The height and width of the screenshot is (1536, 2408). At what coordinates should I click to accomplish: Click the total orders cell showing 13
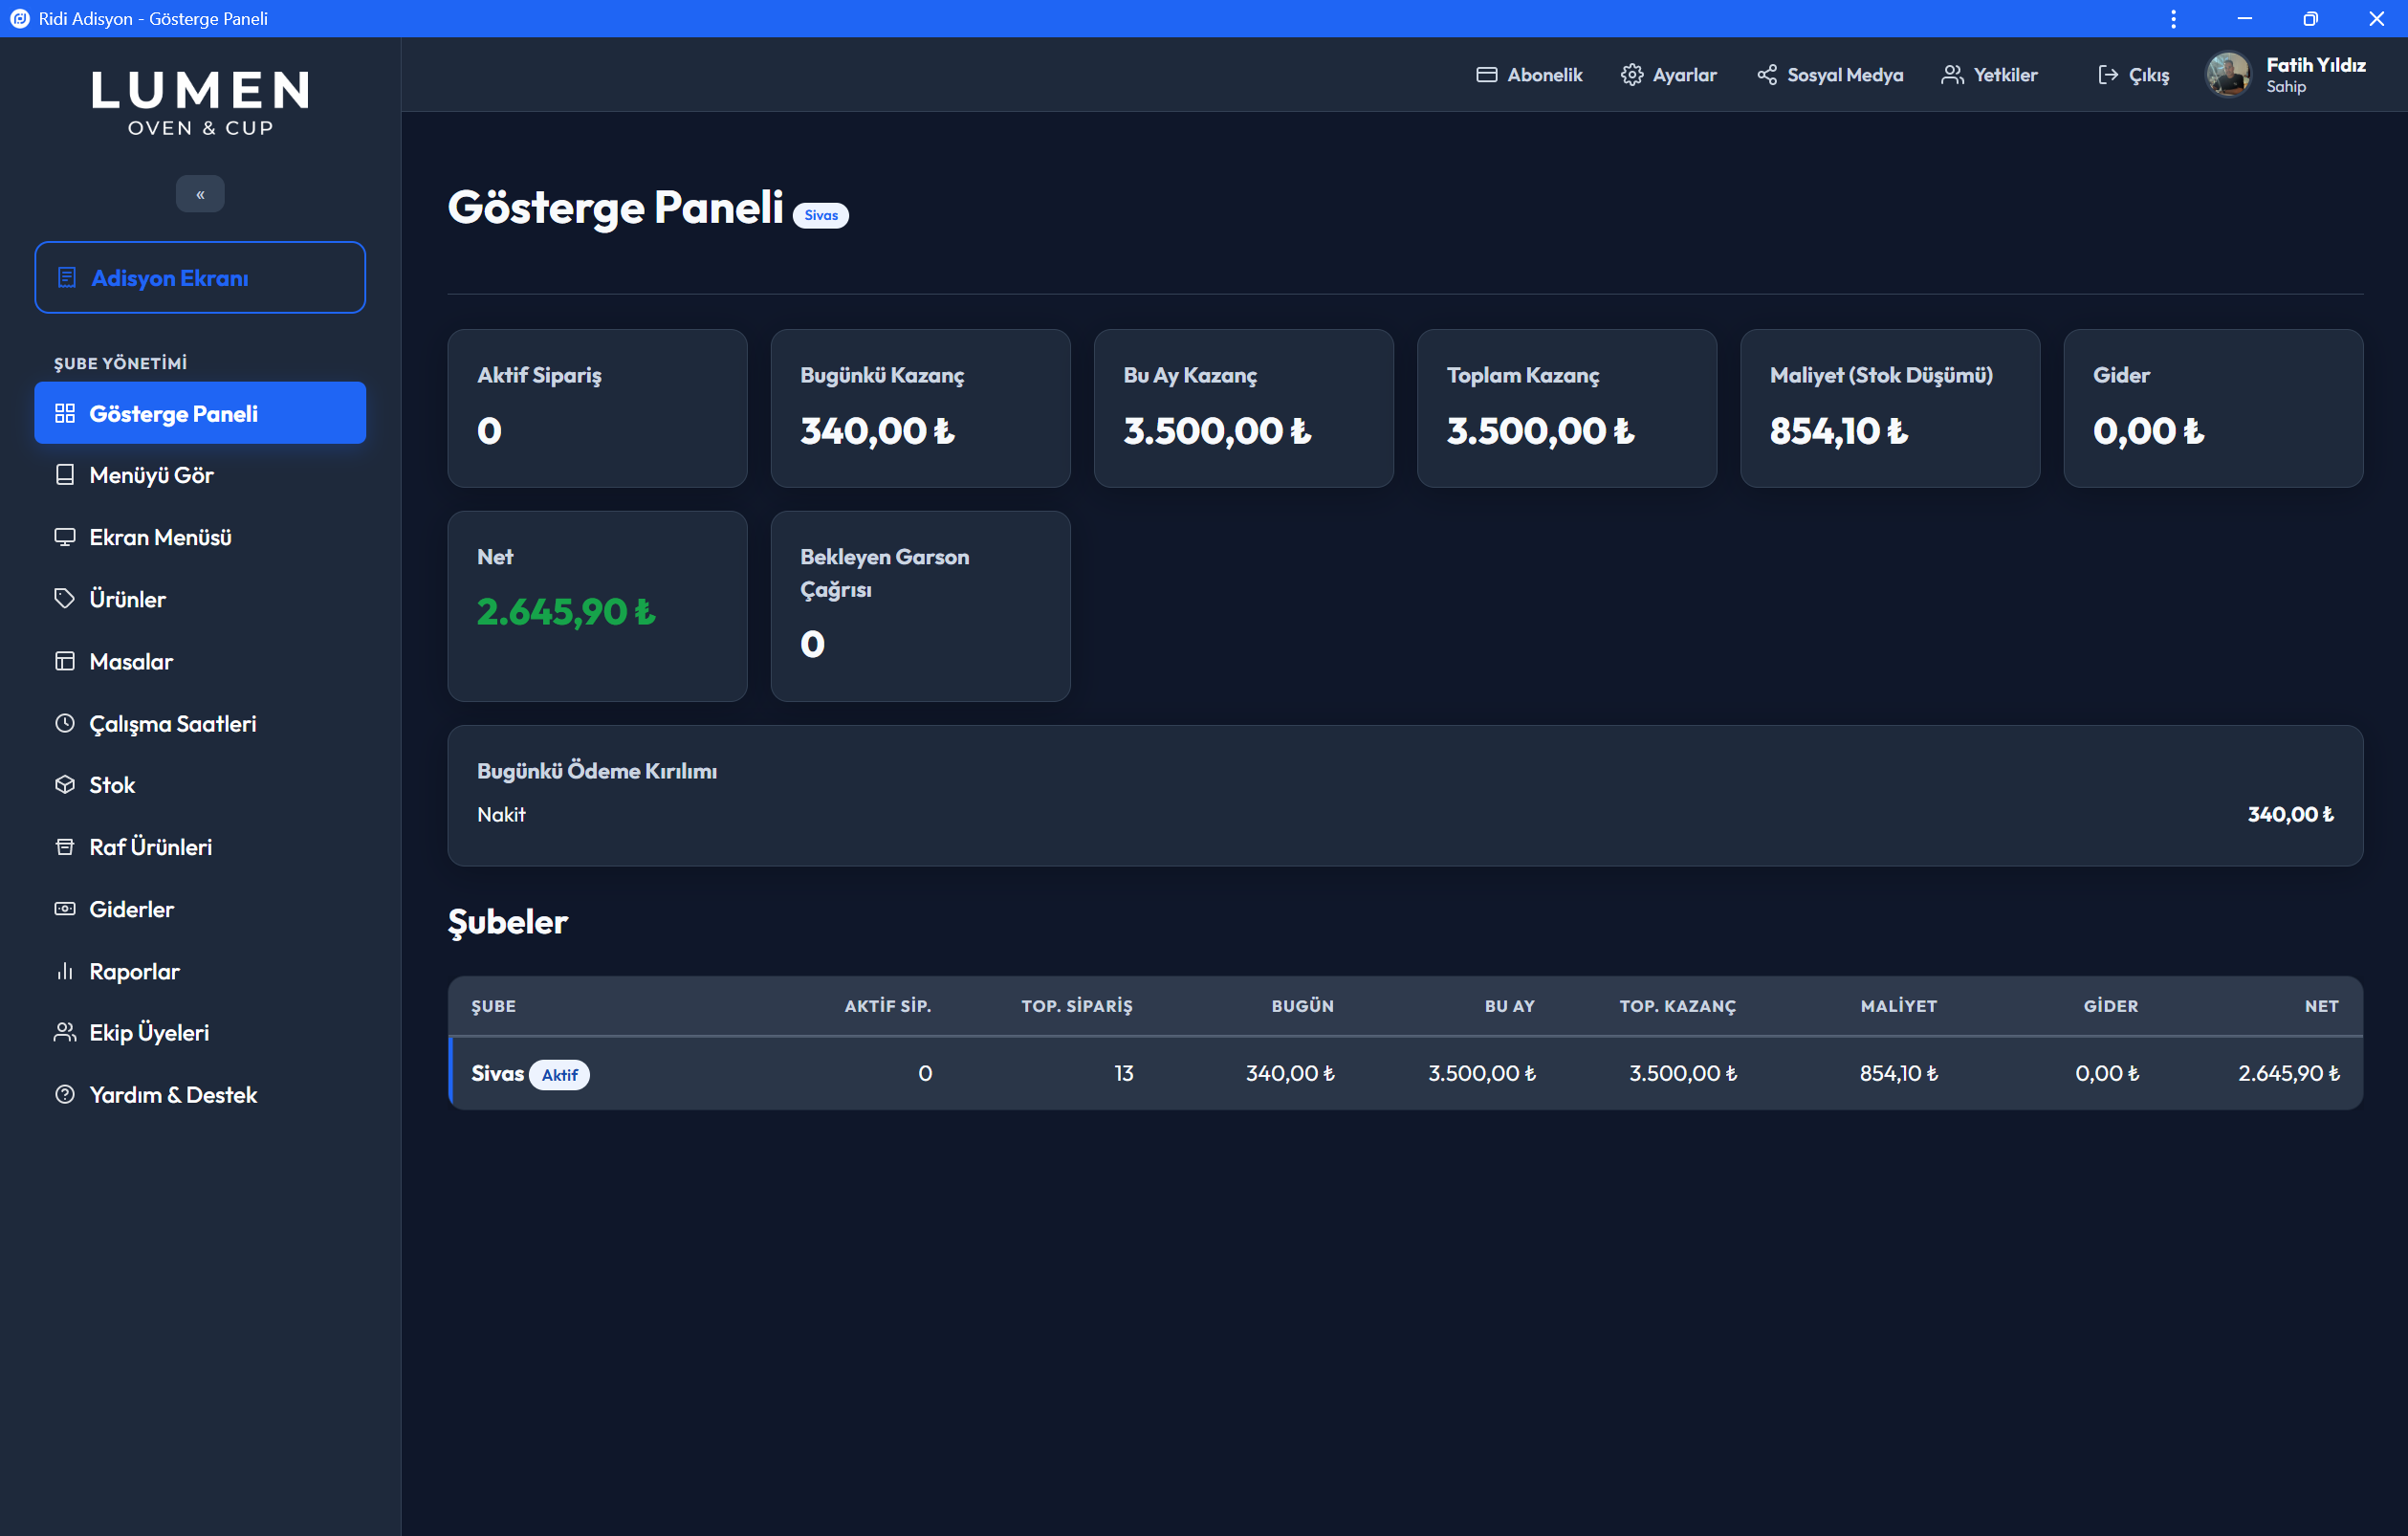pyautogui.click(x=1124, y=1073)
